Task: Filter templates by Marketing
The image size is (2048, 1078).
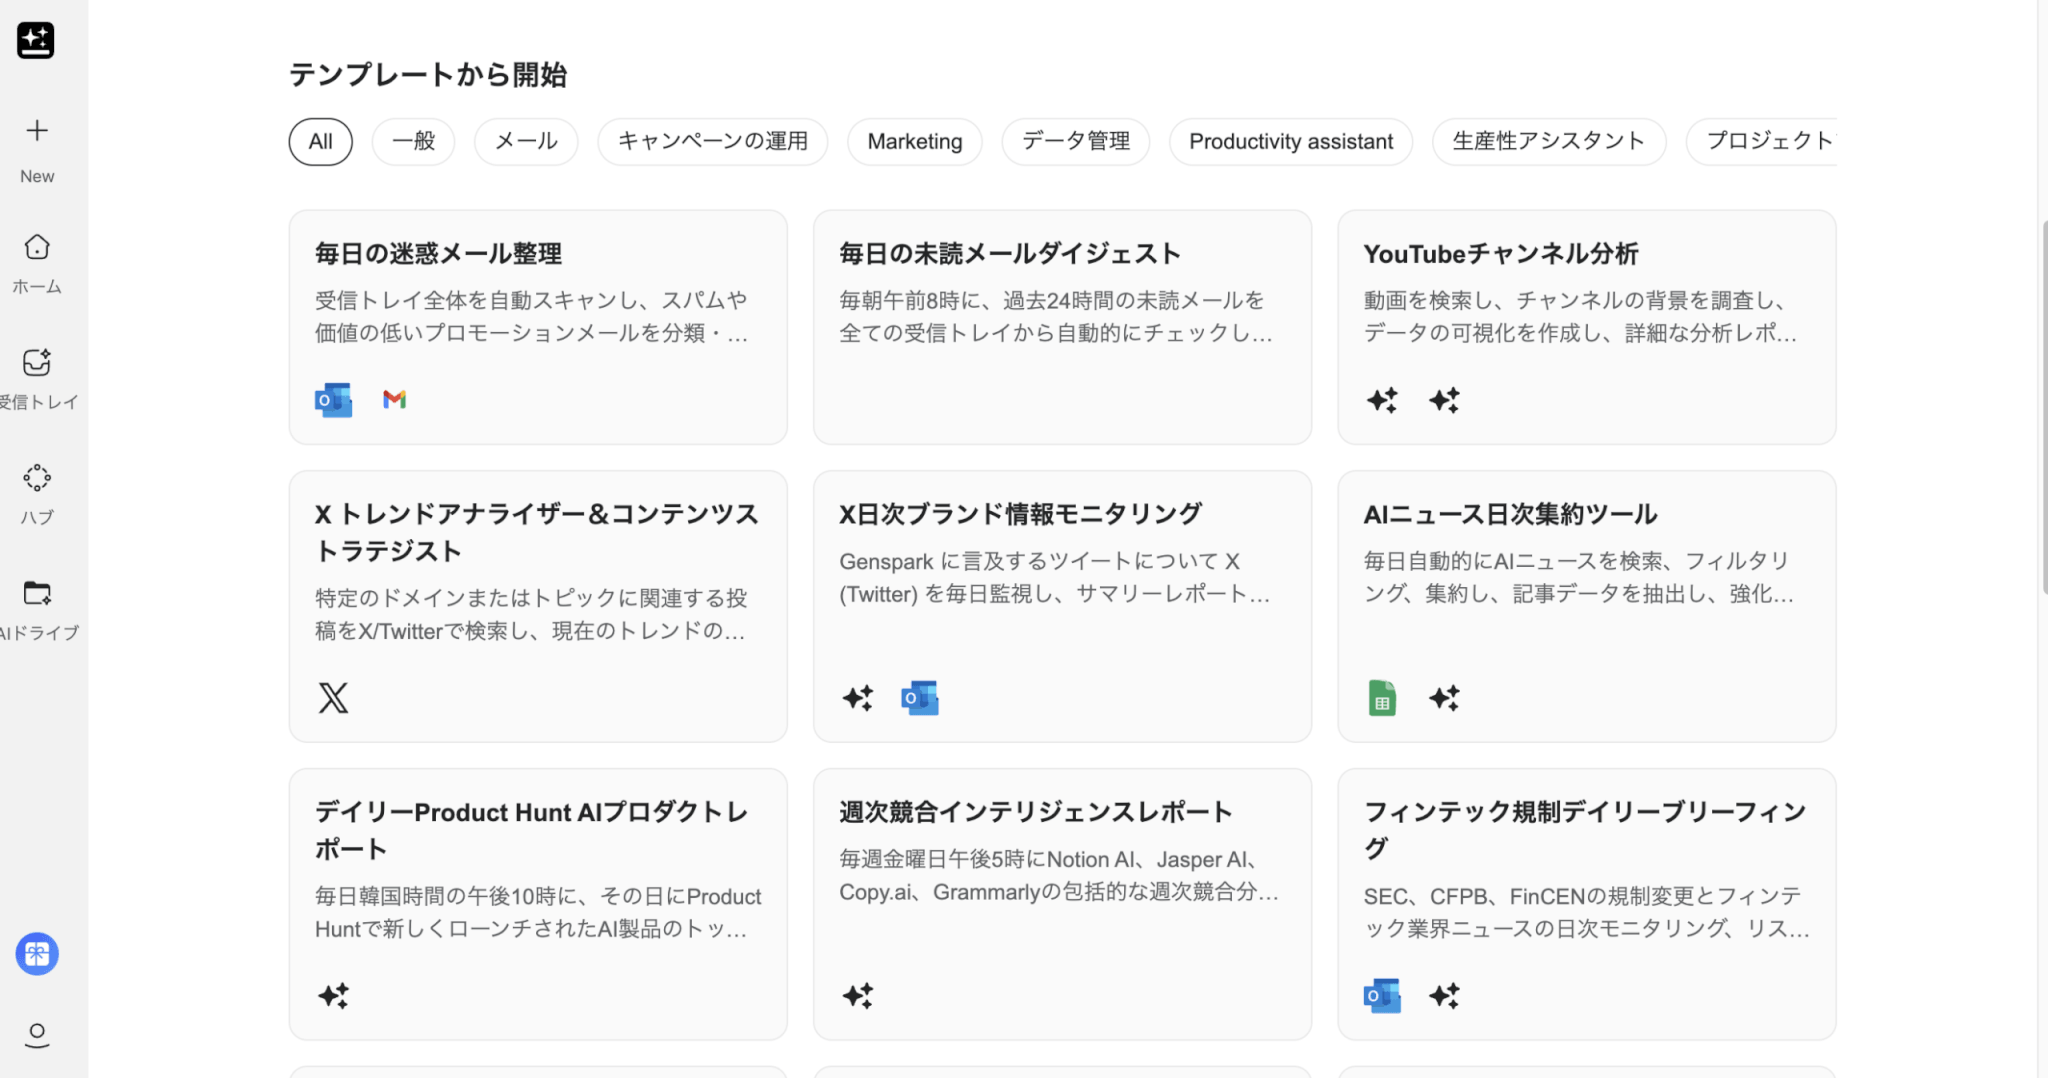Action: click(x=914, y=142)
